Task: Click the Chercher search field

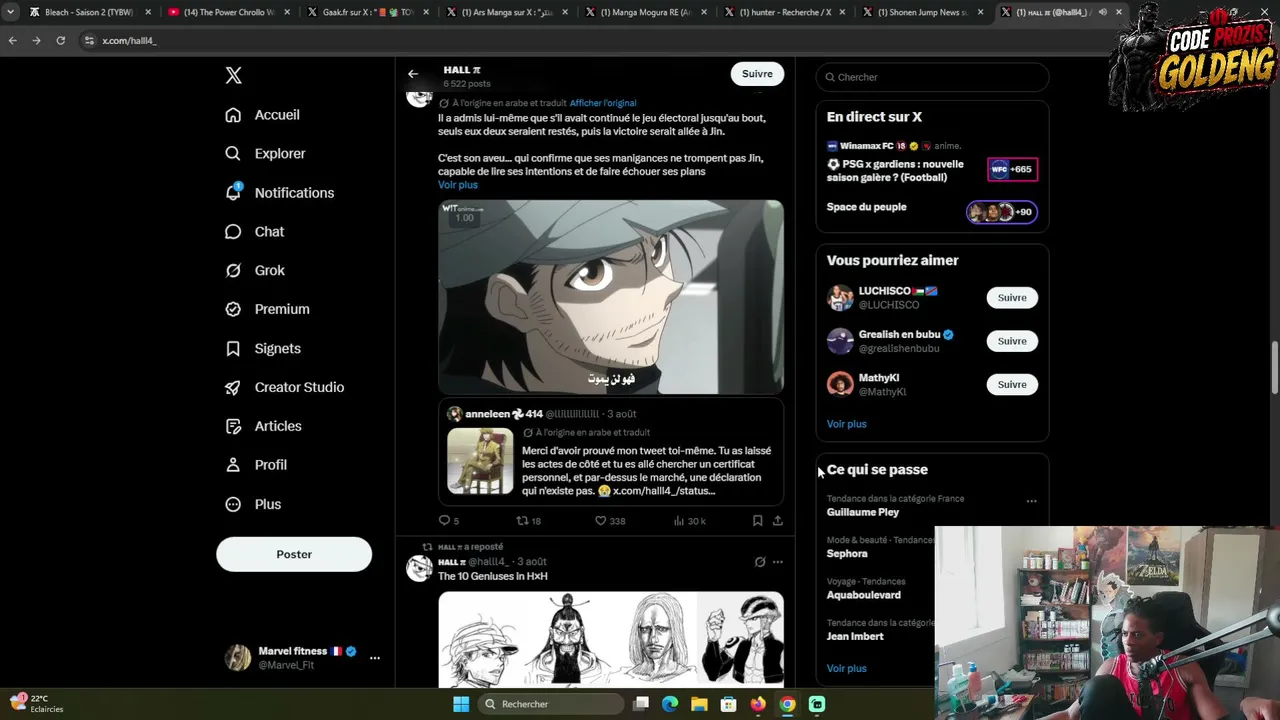Action: tap(932, 77)
